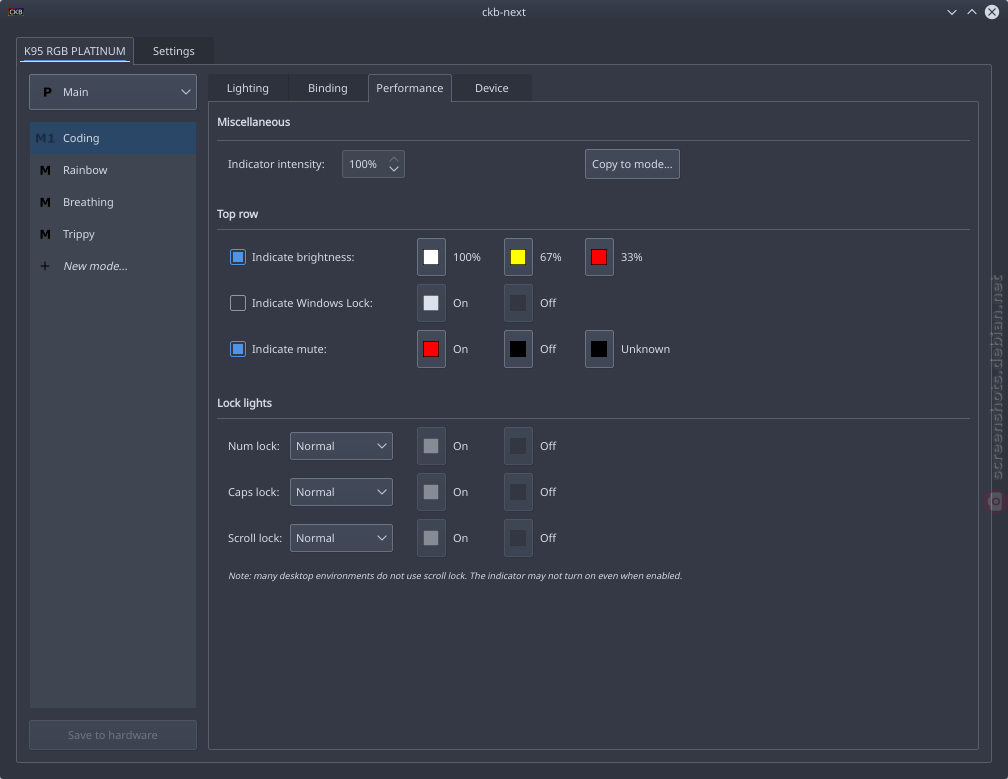
Task: Pick the yellow 67% brightness color
Action: click(x=518, y=257)
